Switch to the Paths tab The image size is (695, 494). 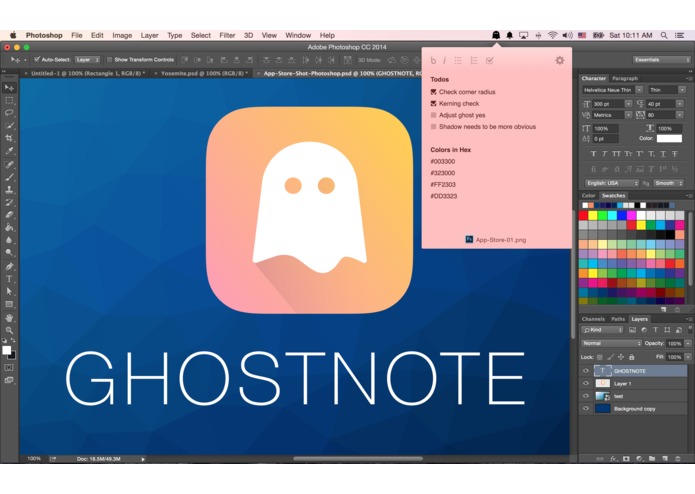click(618, 319)
